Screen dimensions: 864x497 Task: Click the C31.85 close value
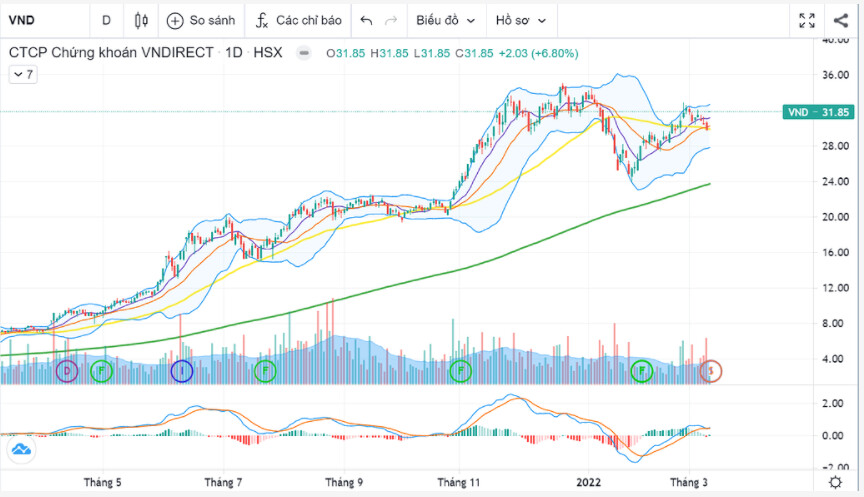click(x=474, y=53)
